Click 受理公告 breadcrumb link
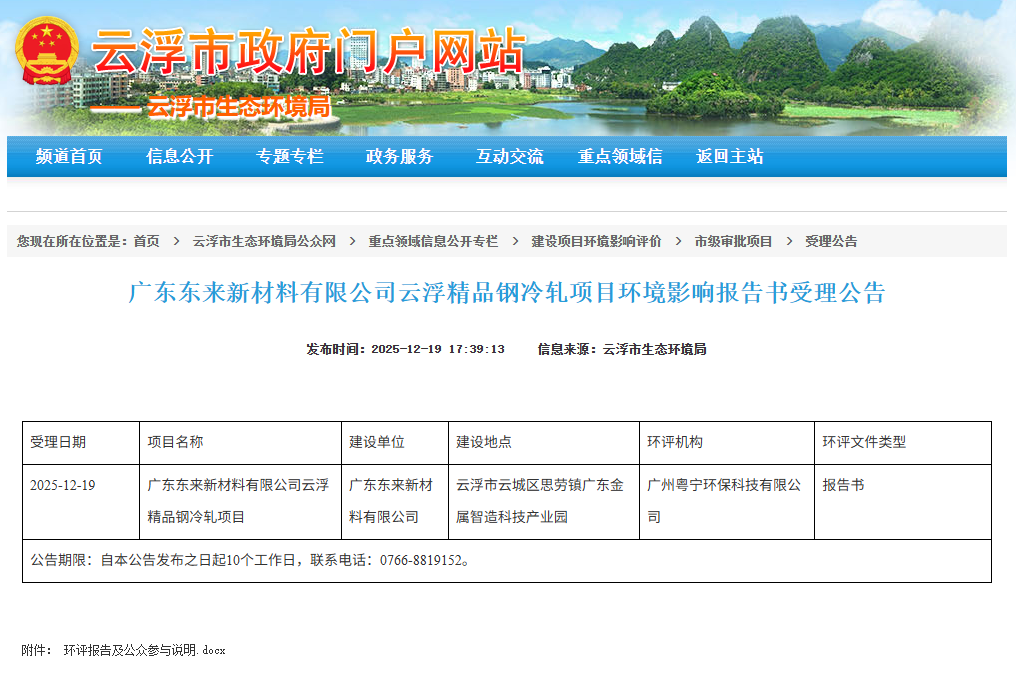Image resolution: width=1016 pixels, height=675 pixels. [x=831, y=241]
